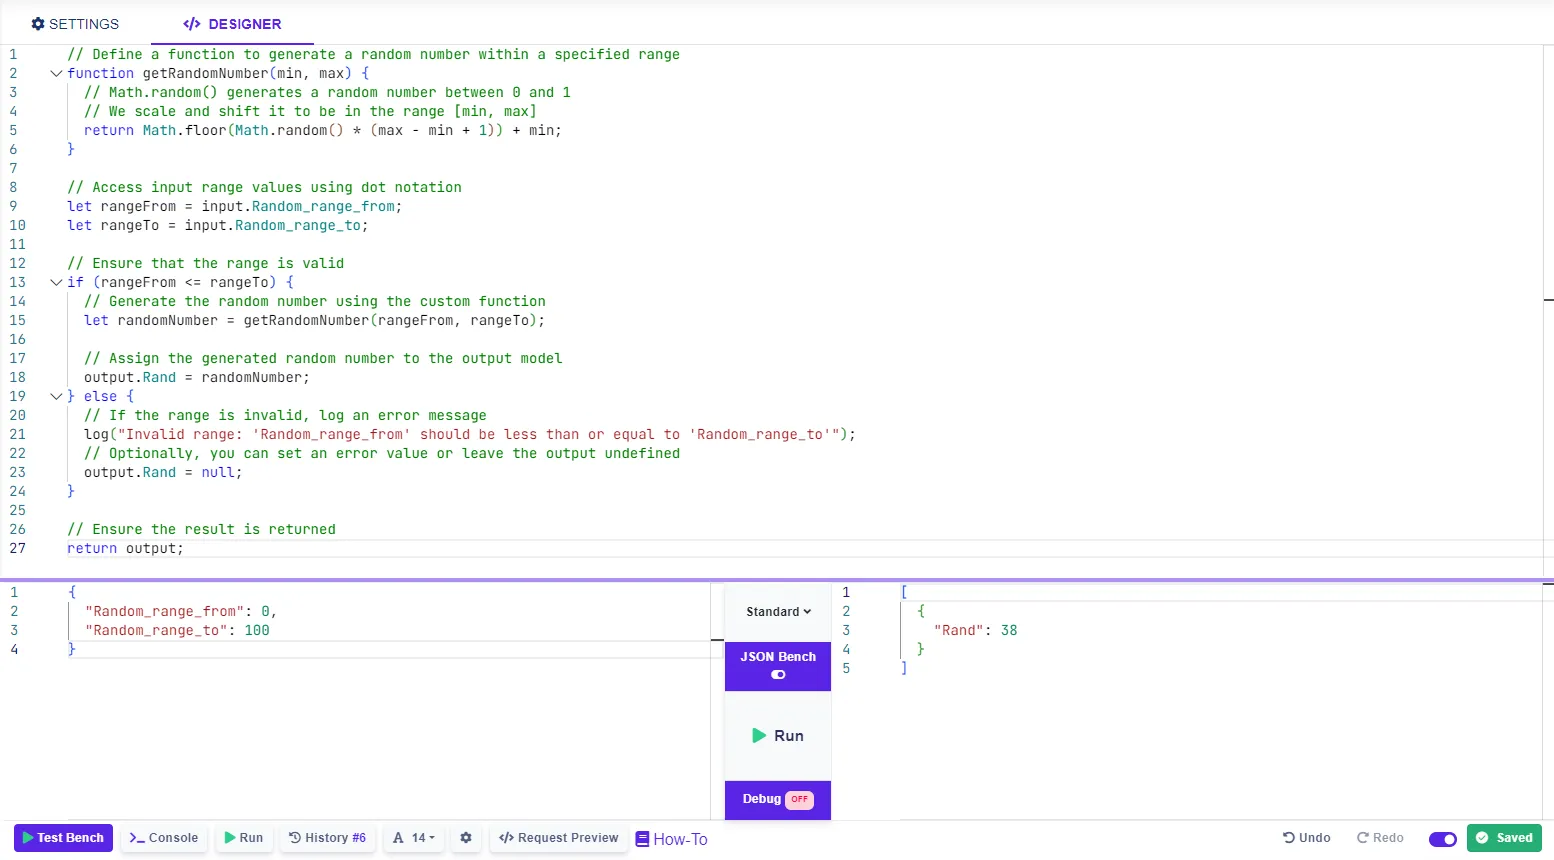Collapse the getRandomNumber function fold on line 2
Viewport: 1554px width, 860px height.
[56, 73]
